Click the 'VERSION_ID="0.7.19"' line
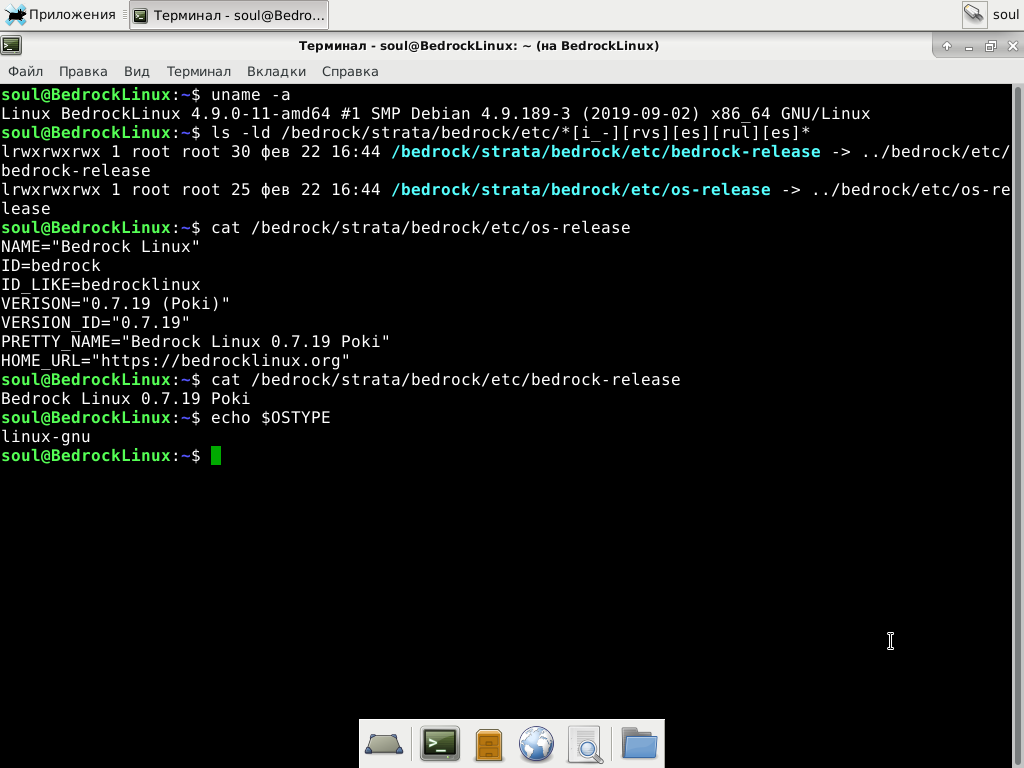The height and width of the screenshot is (768, 1024). [x=95, y=322]
